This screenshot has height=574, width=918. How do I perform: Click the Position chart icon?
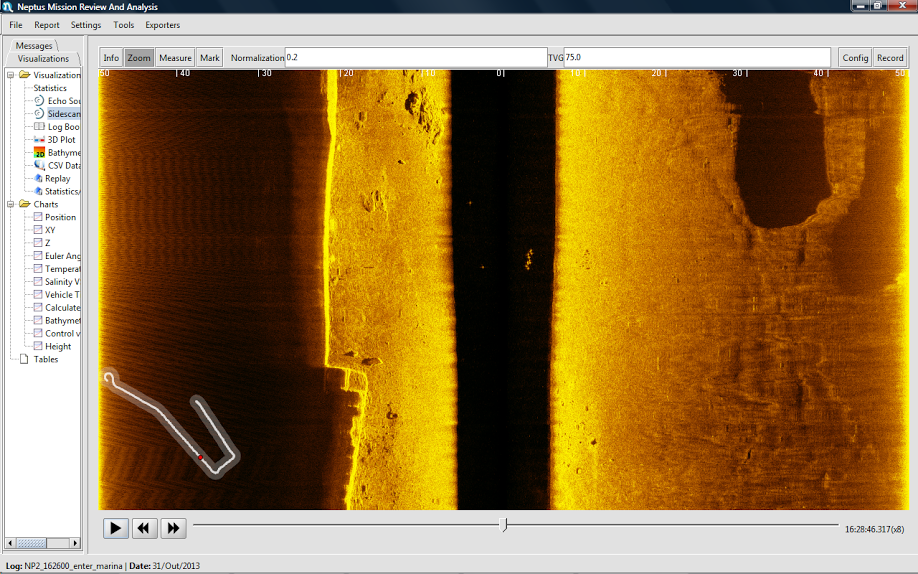click(38, 217)
